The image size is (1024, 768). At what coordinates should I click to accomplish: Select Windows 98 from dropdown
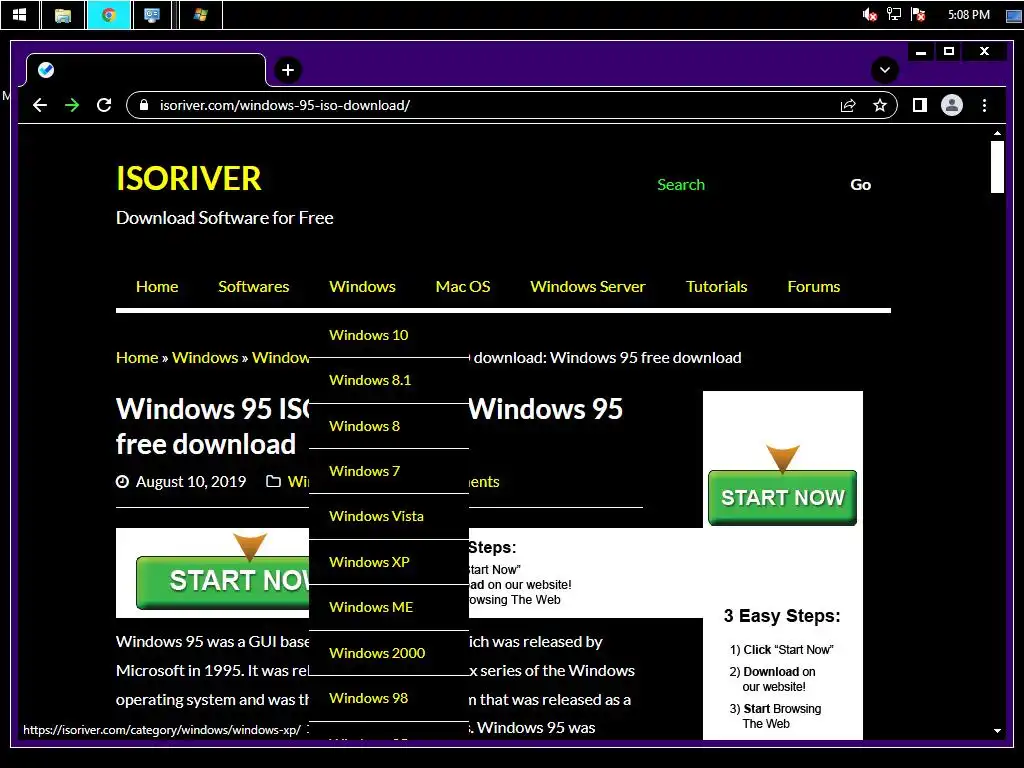tap(389, 698)
